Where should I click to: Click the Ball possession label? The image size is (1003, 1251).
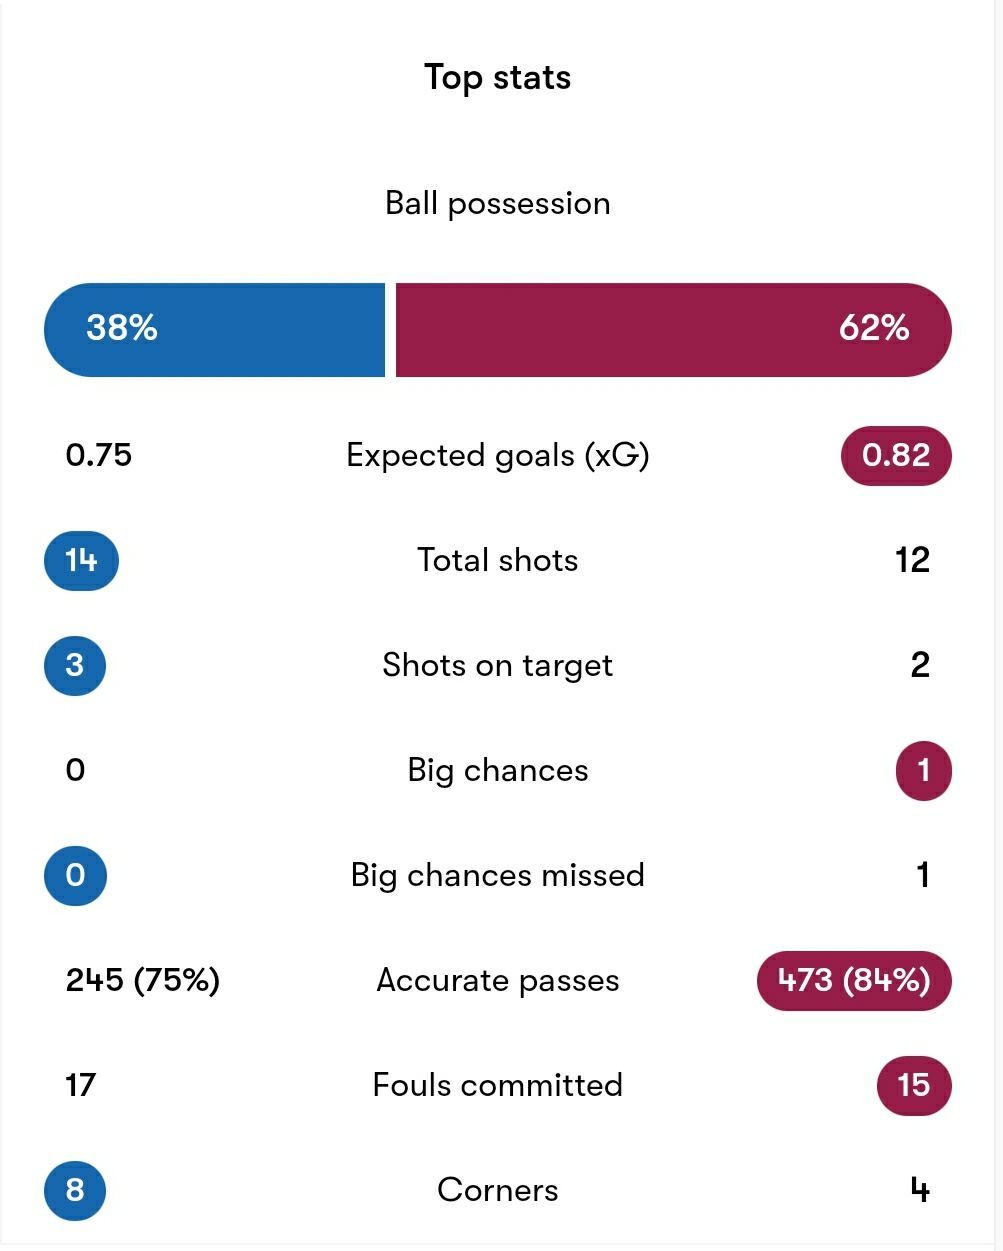click(497, 203)
